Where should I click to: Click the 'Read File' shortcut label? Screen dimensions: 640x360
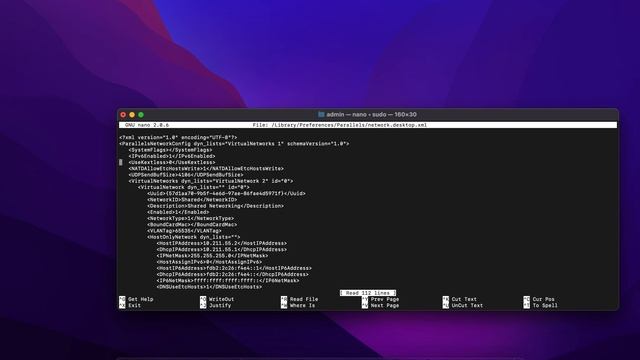point(304,299)
